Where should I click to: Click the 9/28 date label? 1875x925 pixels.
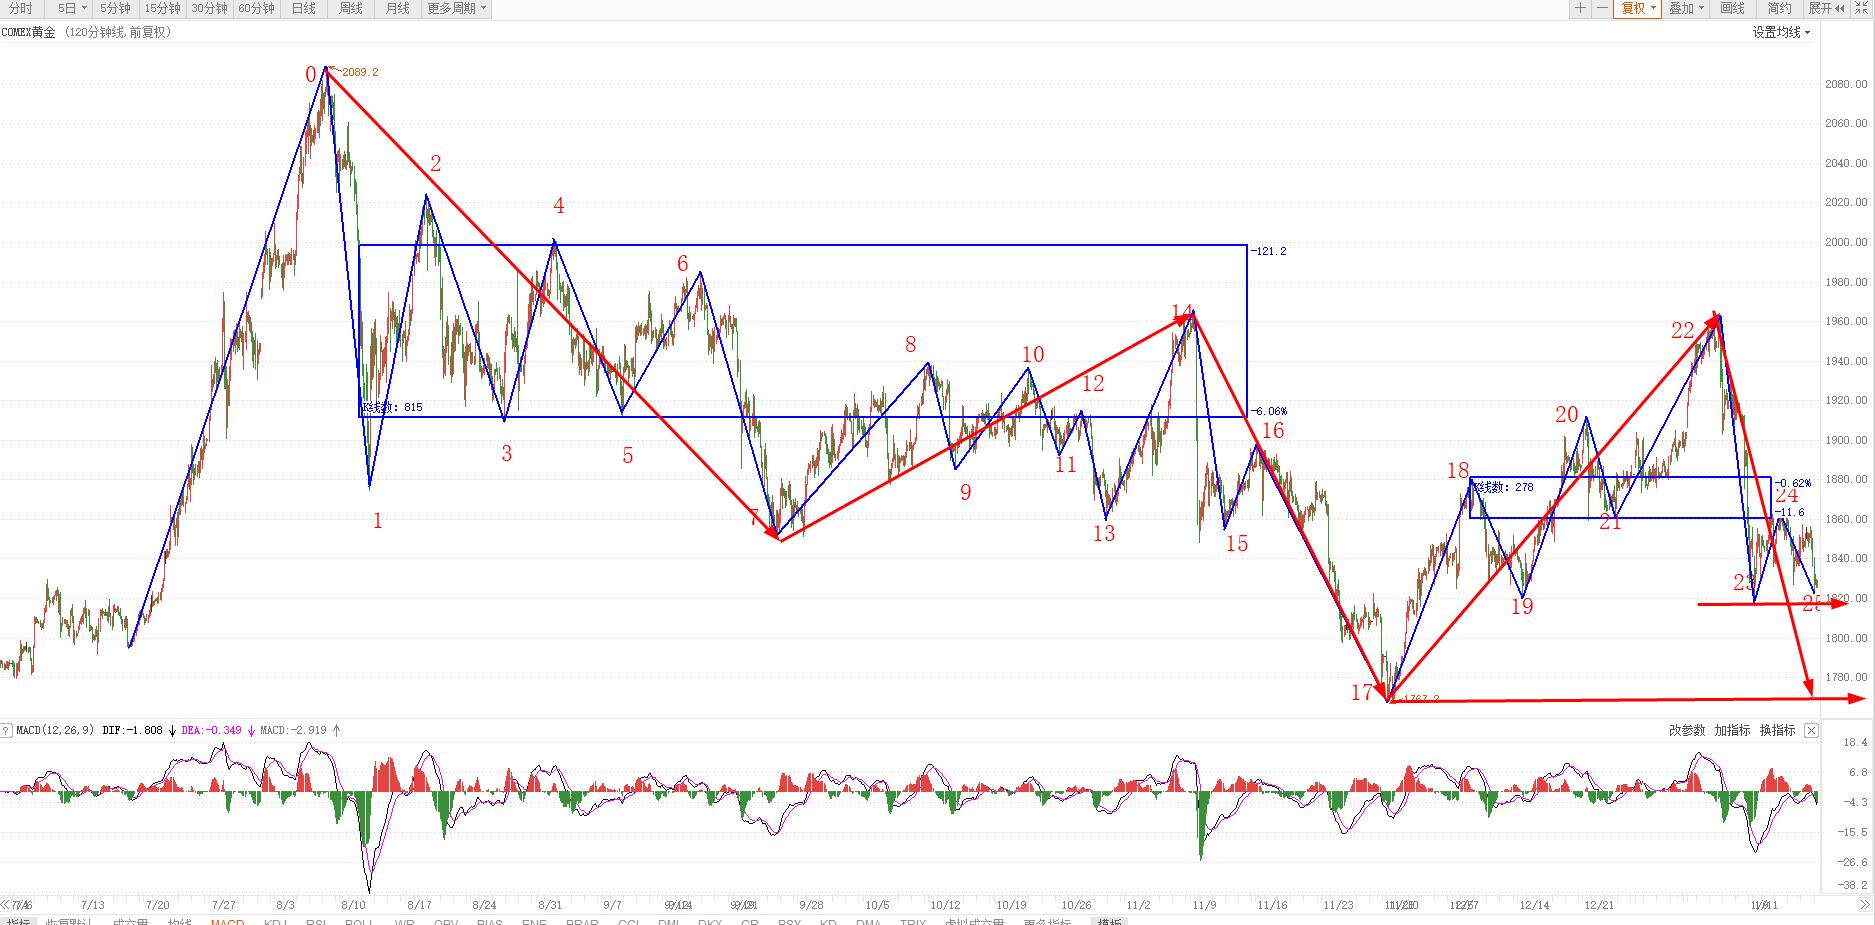[811, 905]
